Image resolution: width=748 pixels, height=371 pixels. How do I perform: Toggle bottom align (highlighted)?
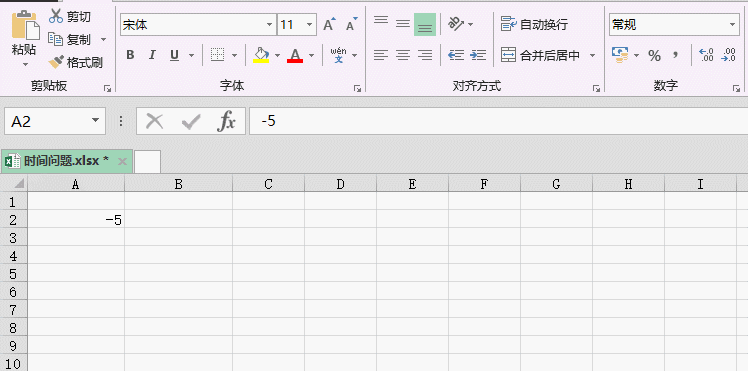point(425,25)
